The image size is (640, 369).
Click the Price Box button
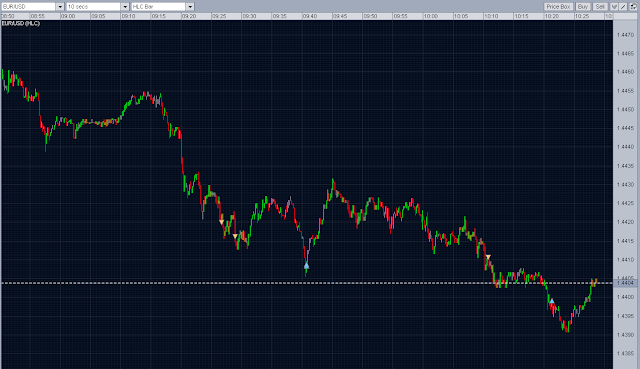(x=558, y=7)
